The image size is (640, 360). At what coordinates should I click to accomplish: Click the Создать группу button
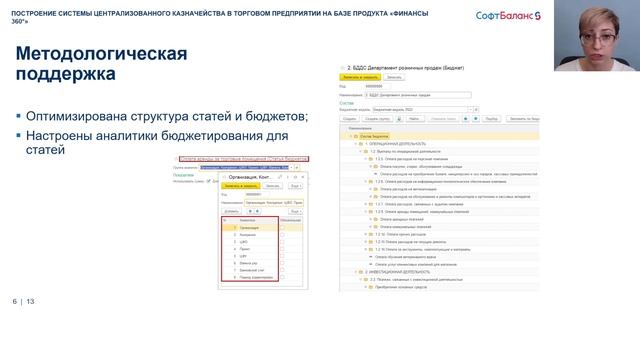[x=378, y=119]
